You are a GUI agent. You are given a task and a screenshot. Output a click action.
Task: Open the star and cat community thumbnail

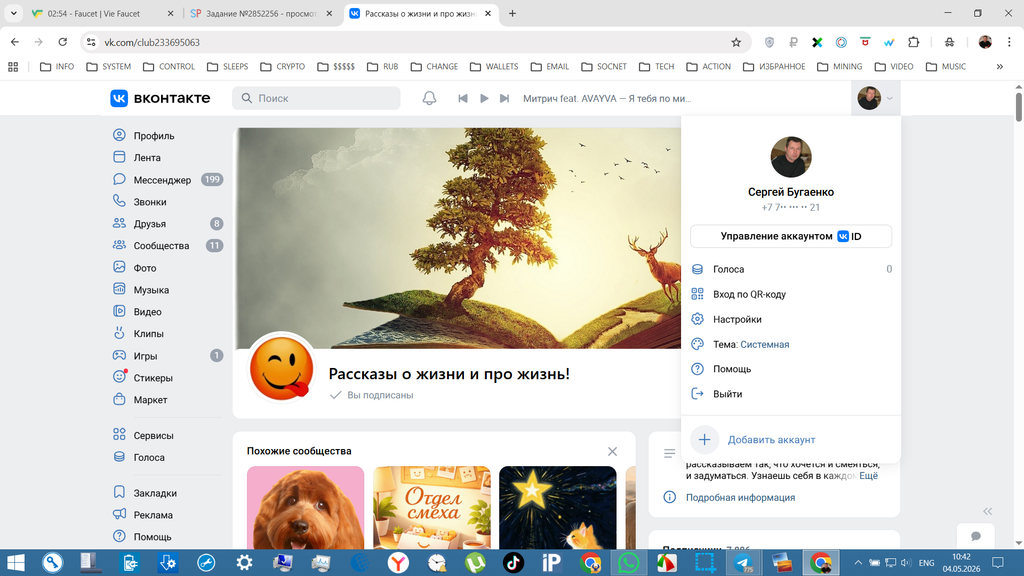(x=558, y=507)
